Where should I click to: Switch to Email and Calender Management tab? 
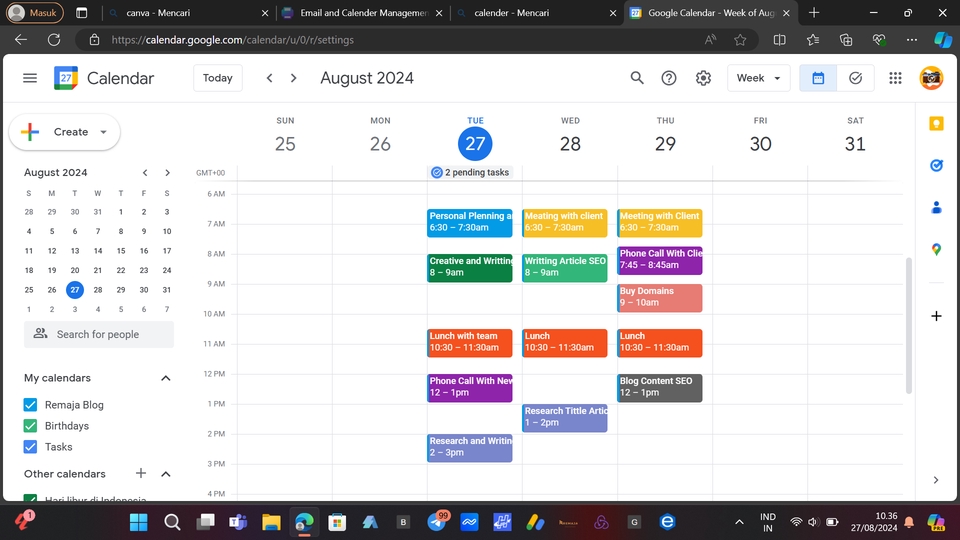(x=361, y=13)
